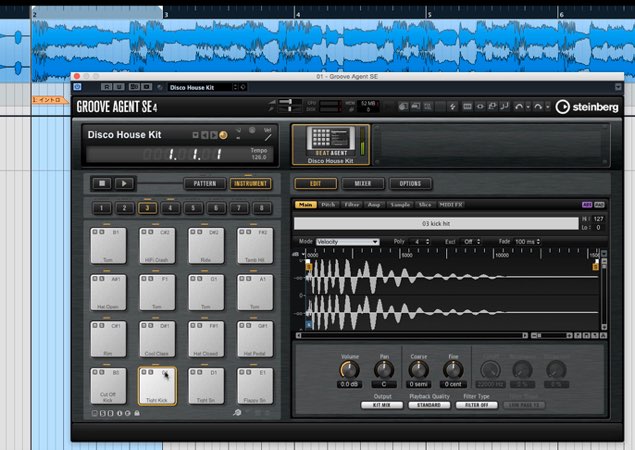Adjust the Volume knob
This screenshot has width=635, height=450.
(x=349, y=369)
